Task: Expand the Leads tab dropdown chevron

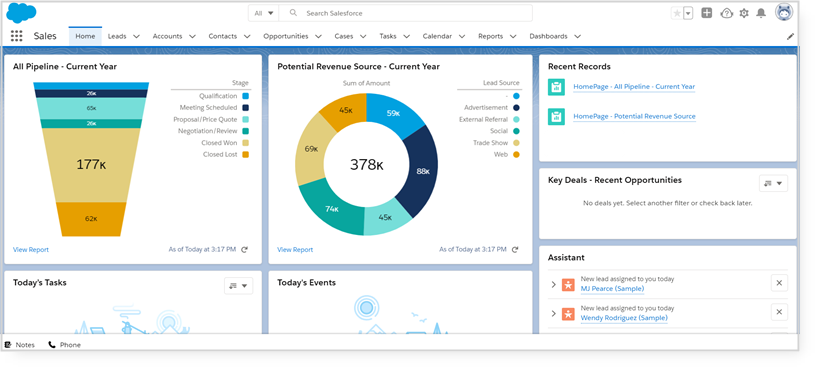Action: tap(137, 36)
